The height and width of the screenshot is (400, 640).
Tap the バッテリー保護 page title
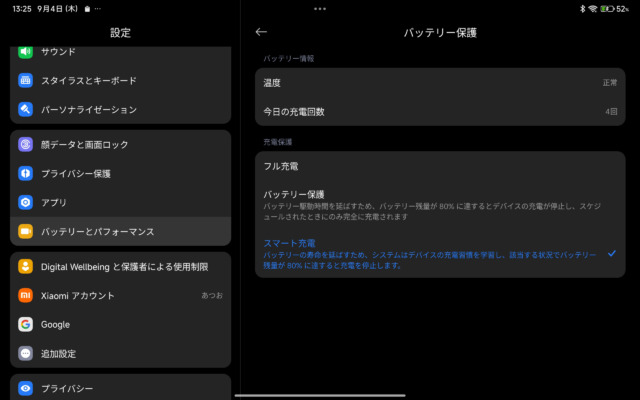[440, 33]
